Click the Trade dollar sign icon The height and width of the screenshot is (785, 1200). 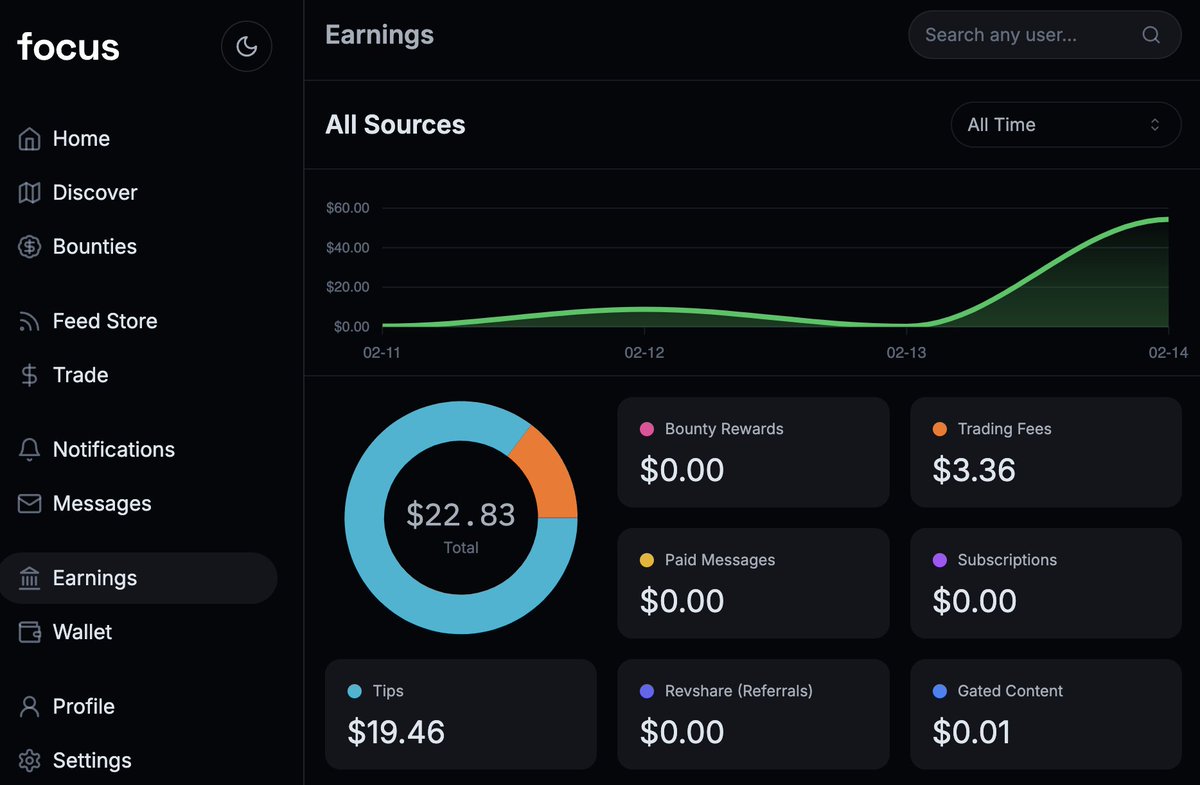point(30,375)
